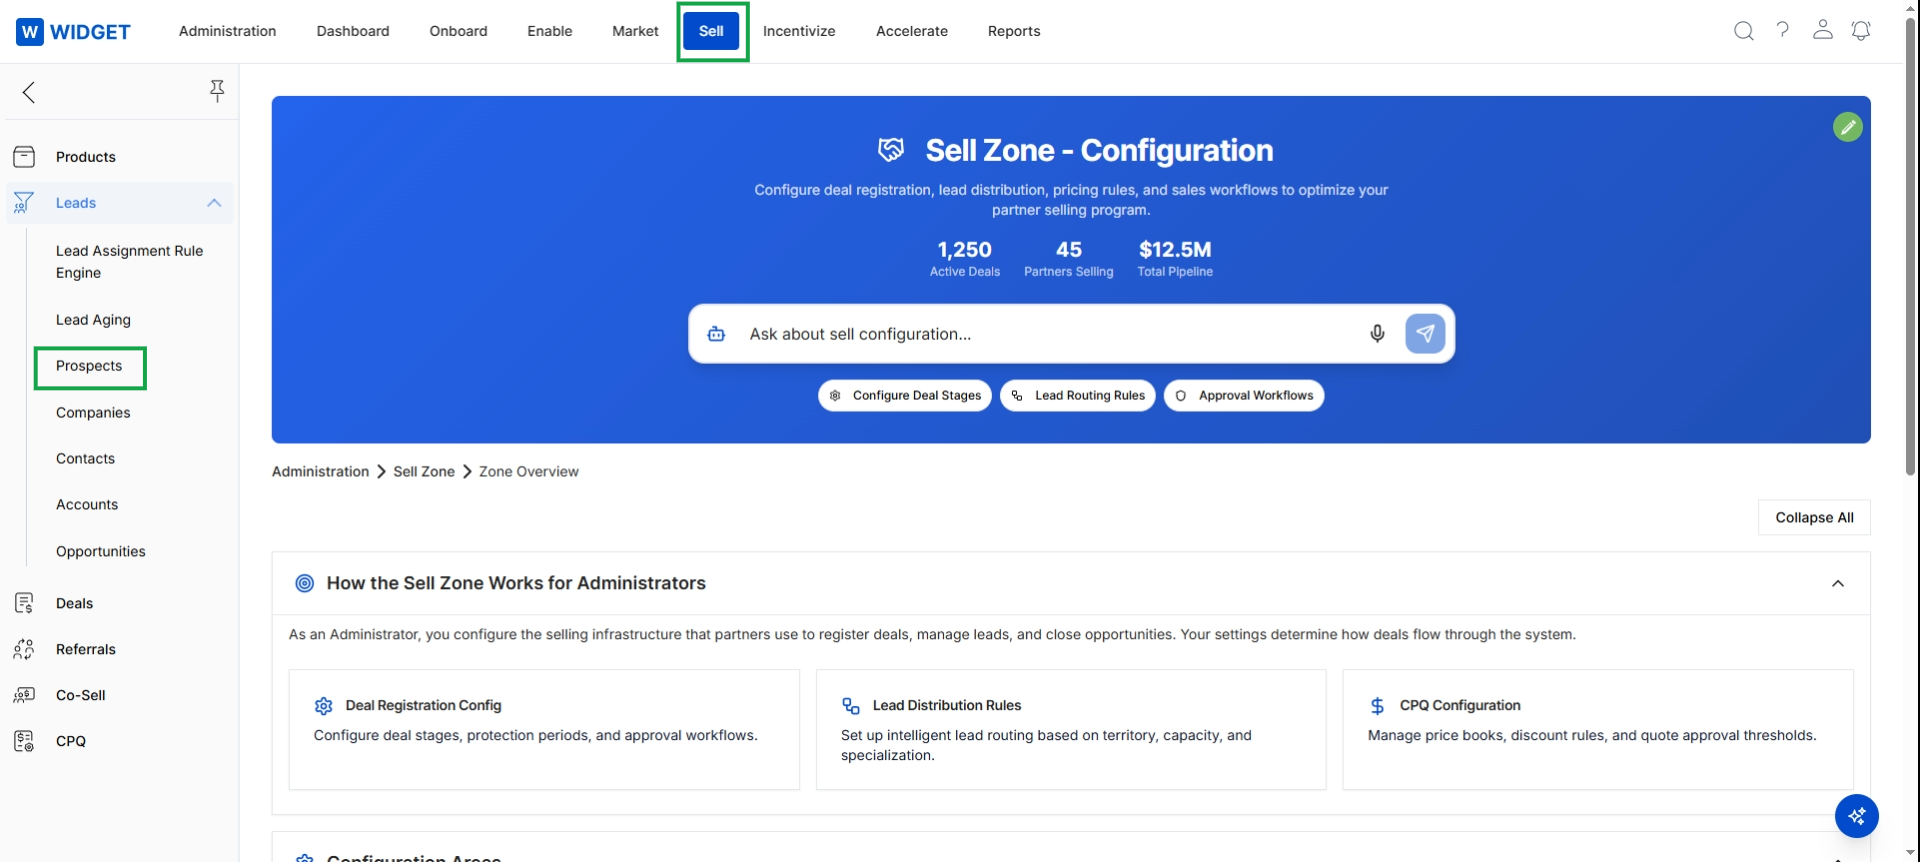Screen dimensions: 1920x862
Task: Open the help question mark icon
Action: [x=1783, y=30]
